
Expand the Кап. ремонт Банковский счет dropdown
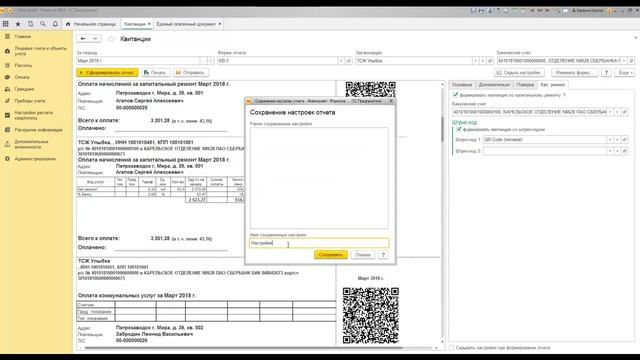click(610, 112)
